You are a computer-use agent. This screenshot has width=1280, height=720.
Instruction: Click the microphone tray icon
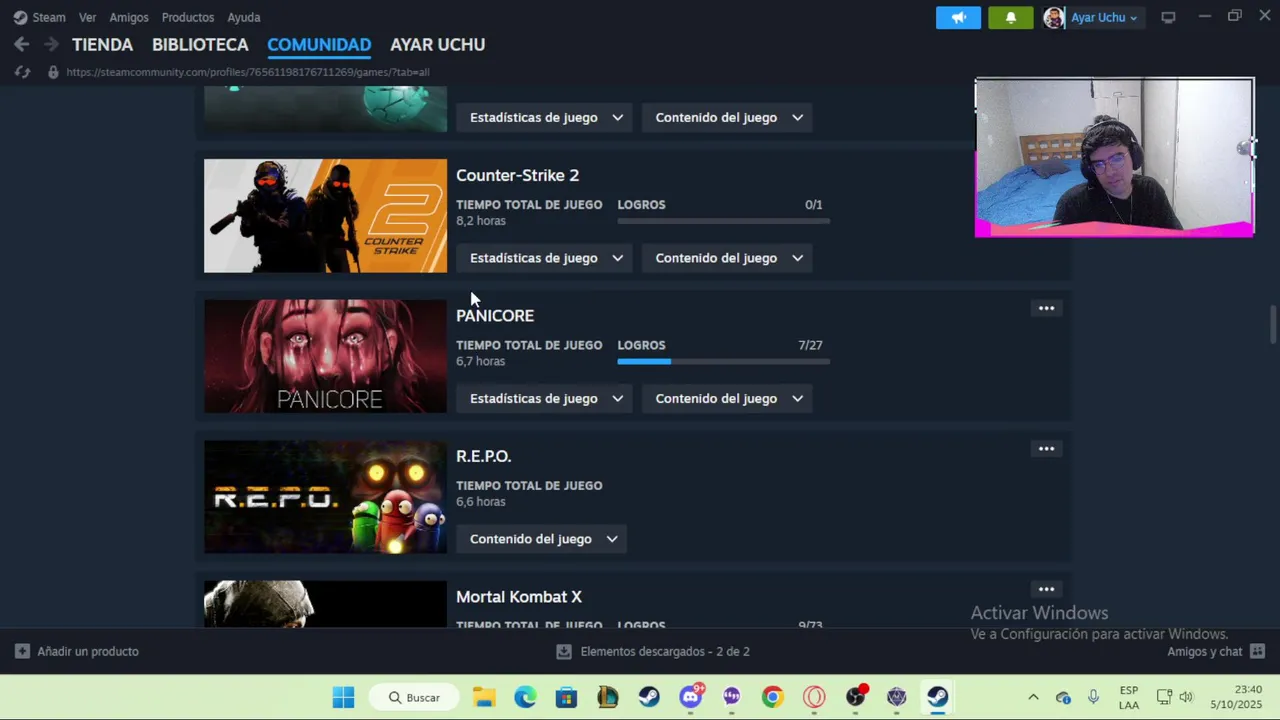(x=1093, y=697)
